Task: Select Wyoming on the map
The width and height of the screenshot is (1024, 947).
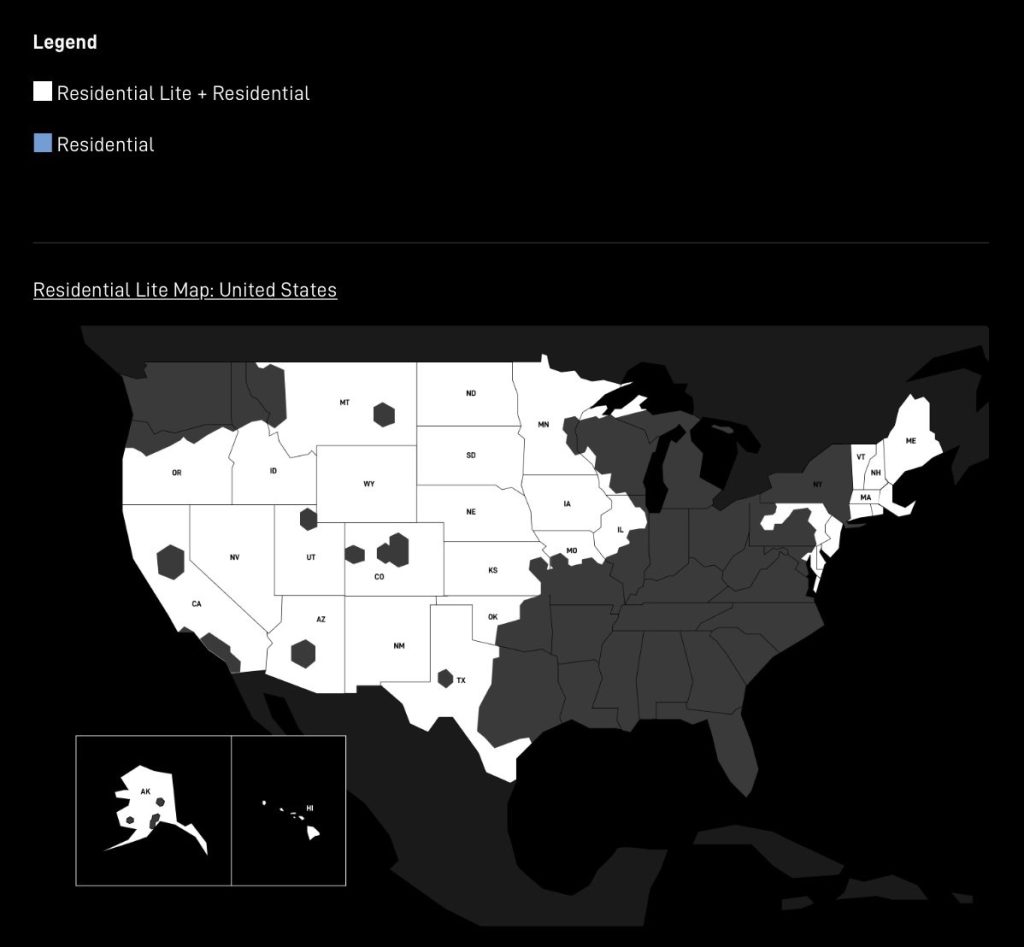Action: (368, 484)
